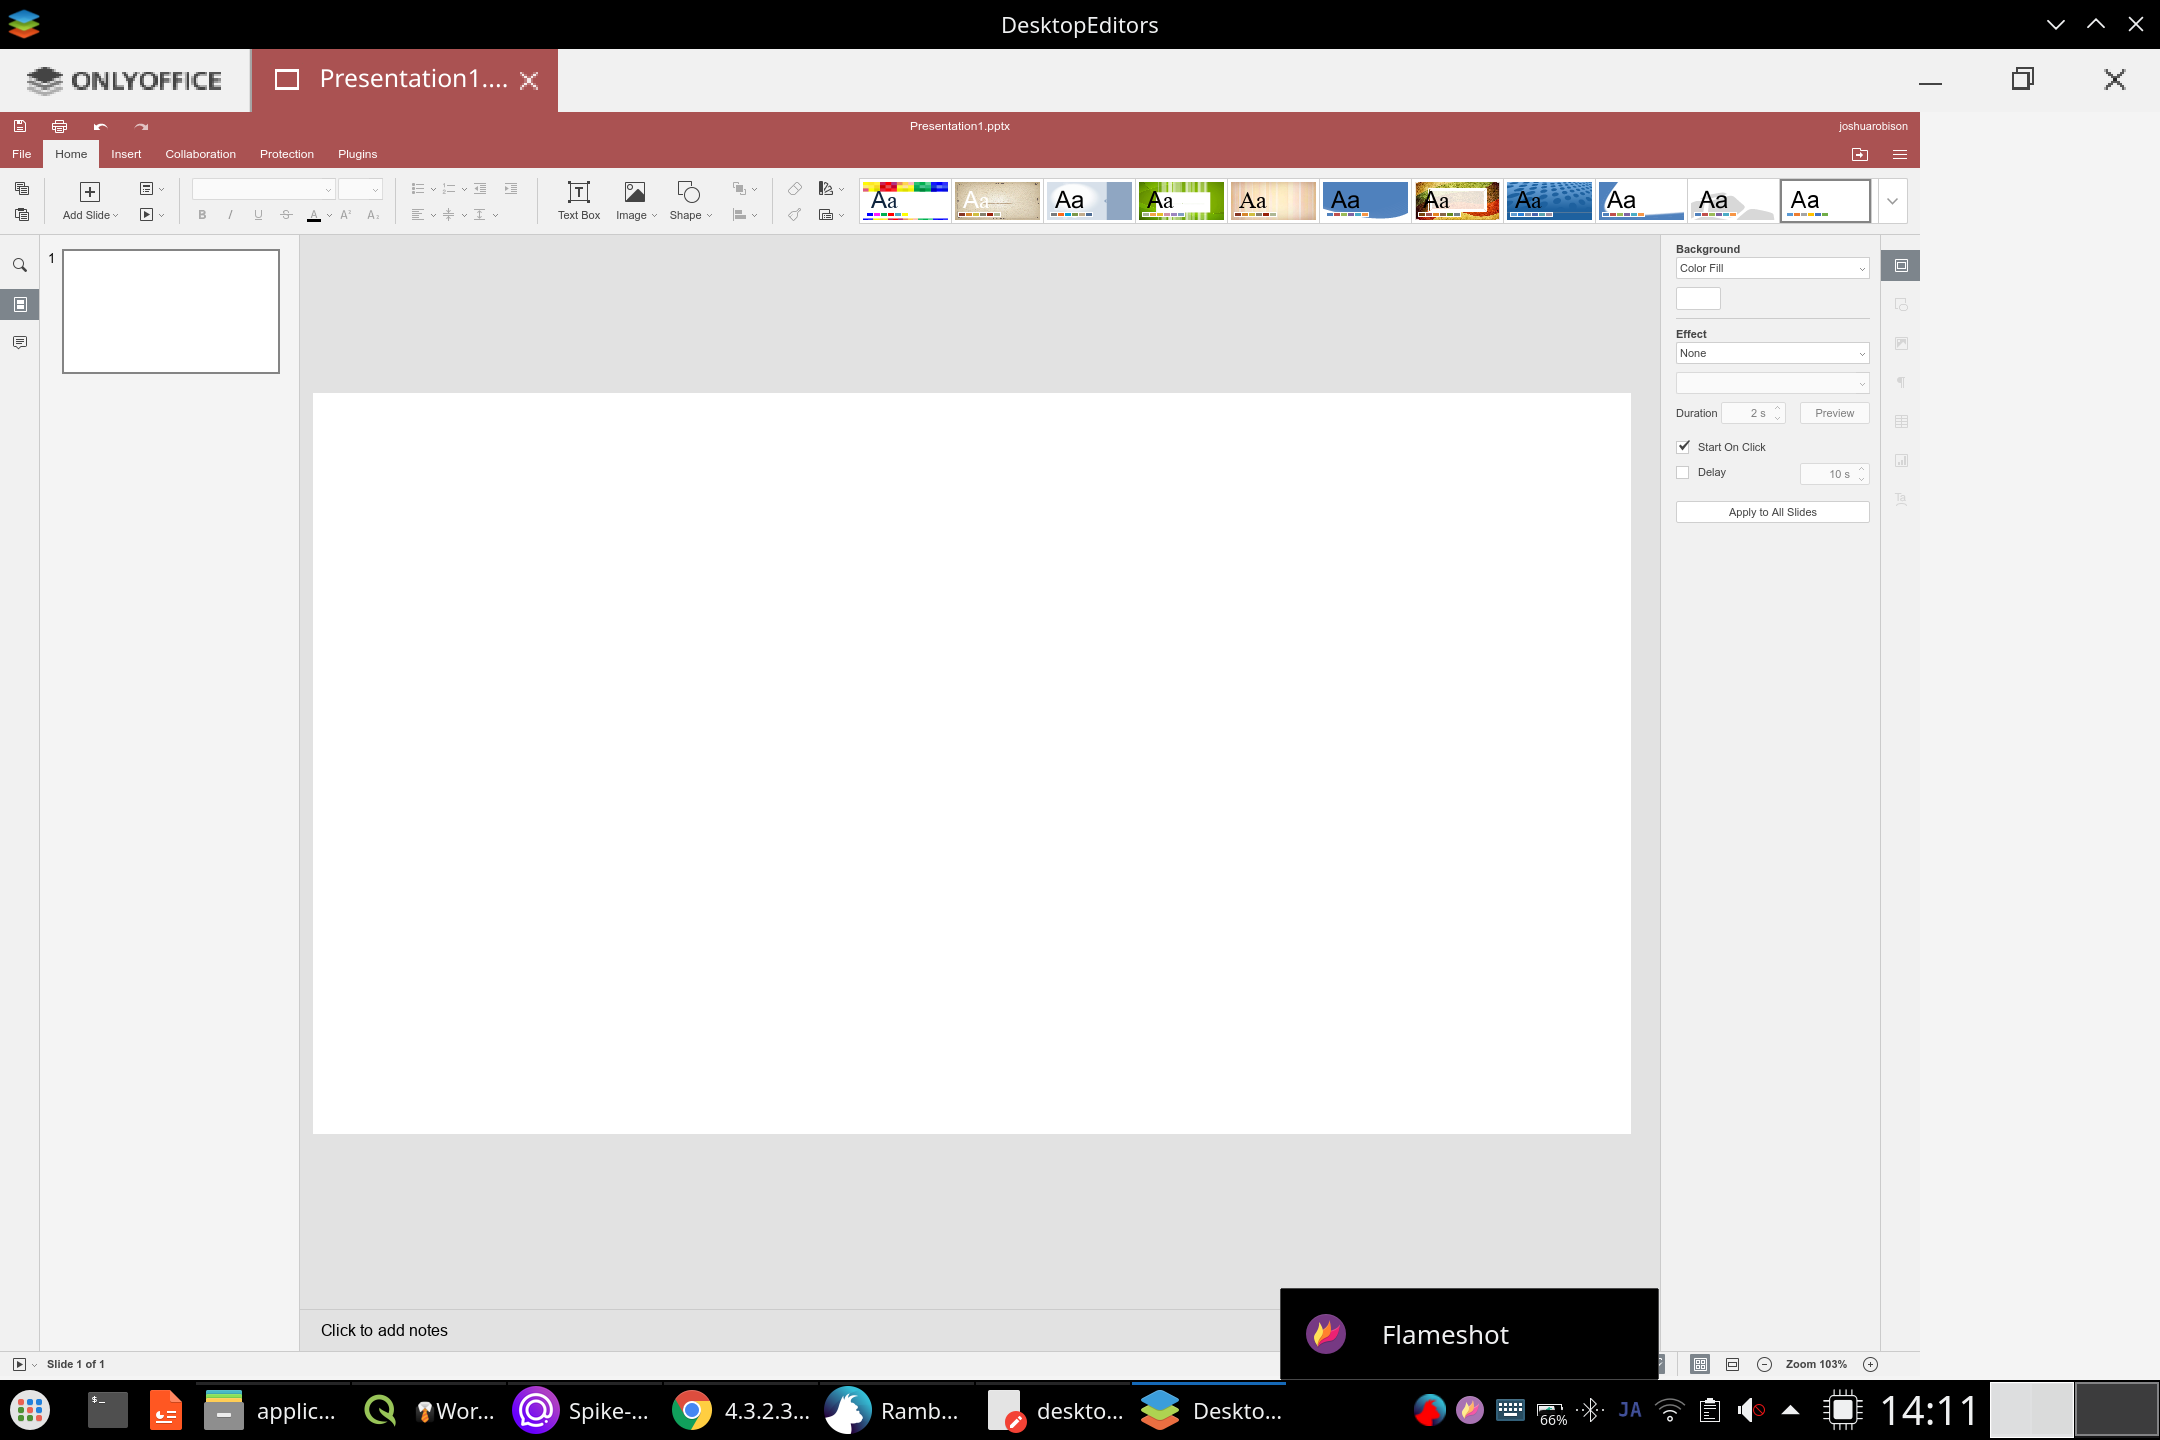Expand the themes gallery arrow
The height and width of the screenshot is (1440, 2160).
pos(1892,201)
